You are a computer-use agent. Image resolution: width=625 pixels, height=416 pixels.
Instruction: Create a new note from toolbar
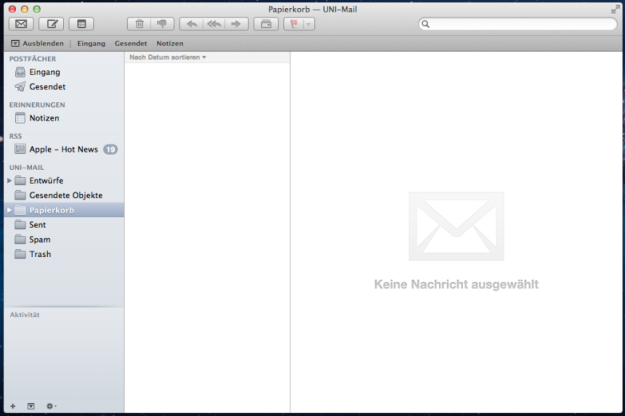click(81, 23)
